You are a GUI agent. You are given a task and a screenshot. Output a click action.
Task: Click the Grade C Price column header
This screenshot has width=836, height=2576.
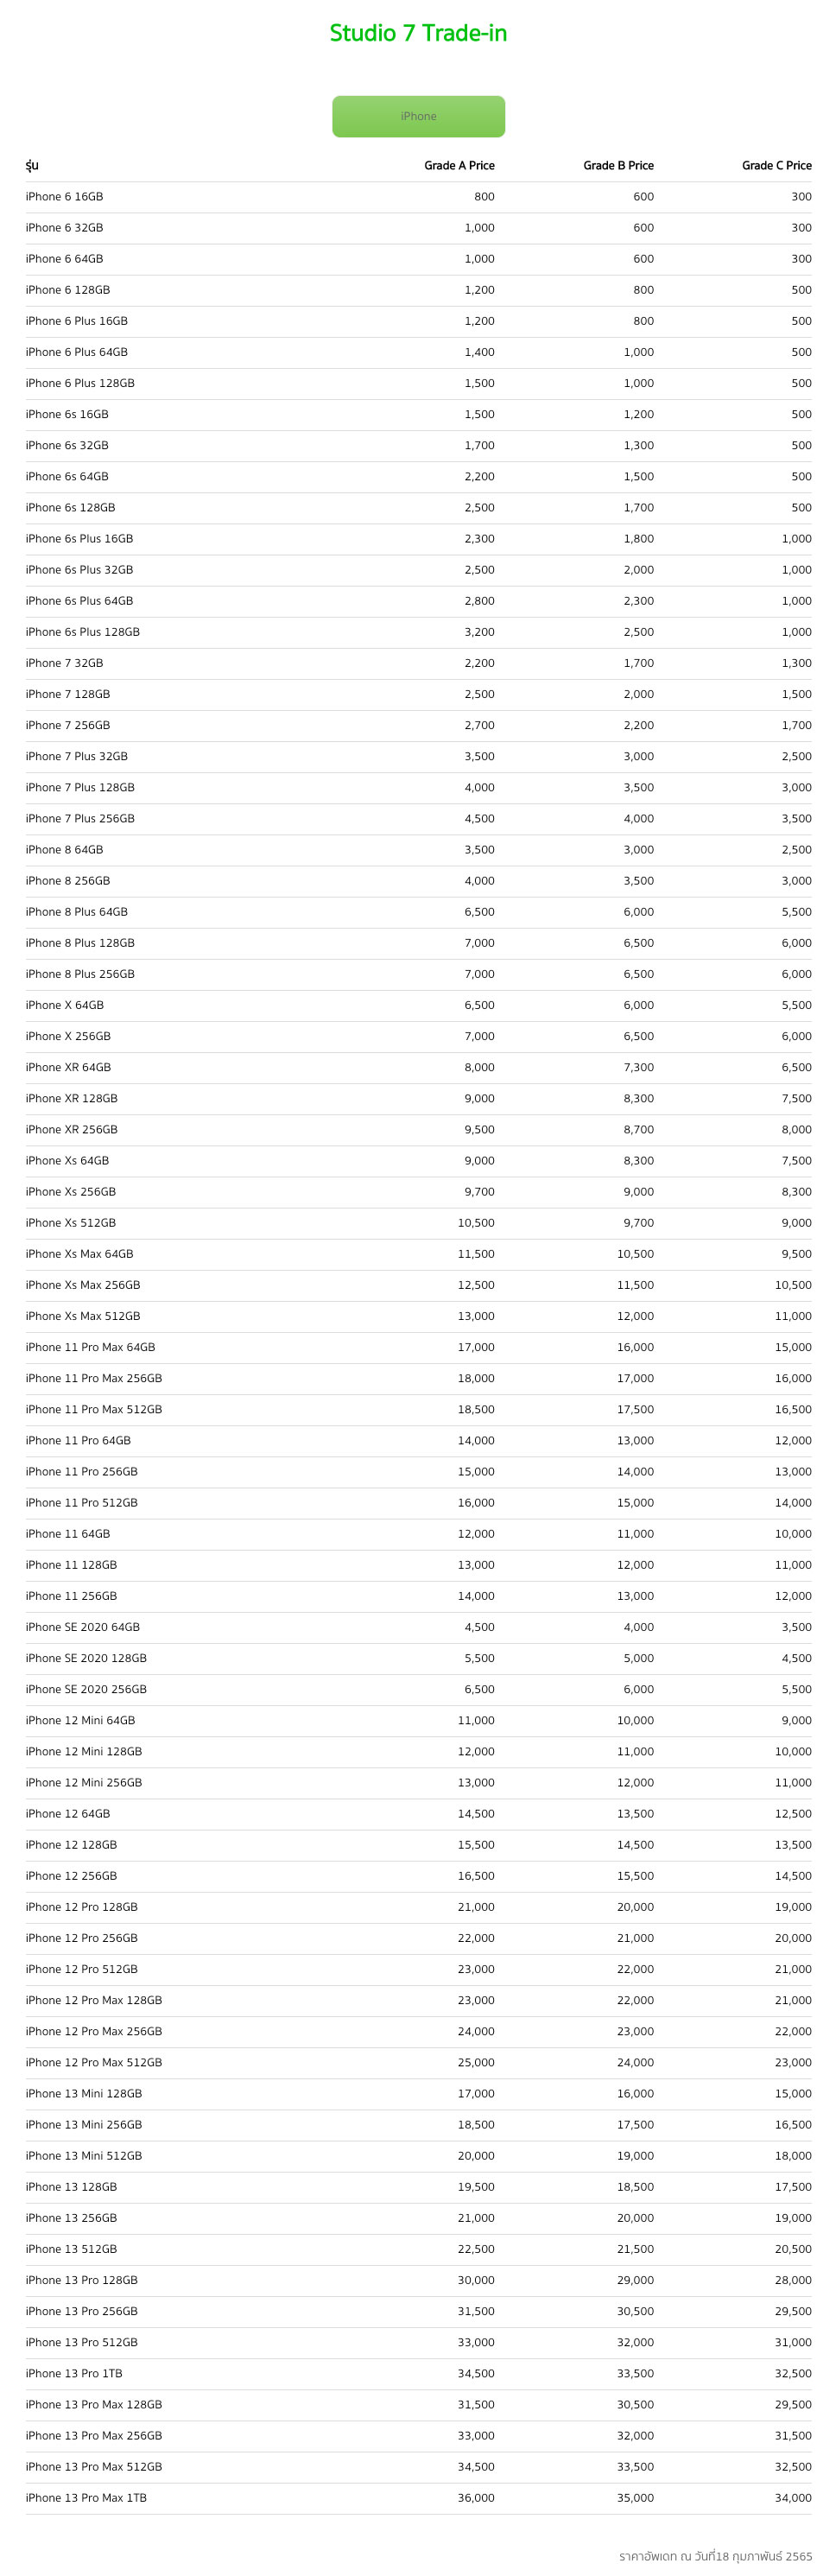point(777,166)
